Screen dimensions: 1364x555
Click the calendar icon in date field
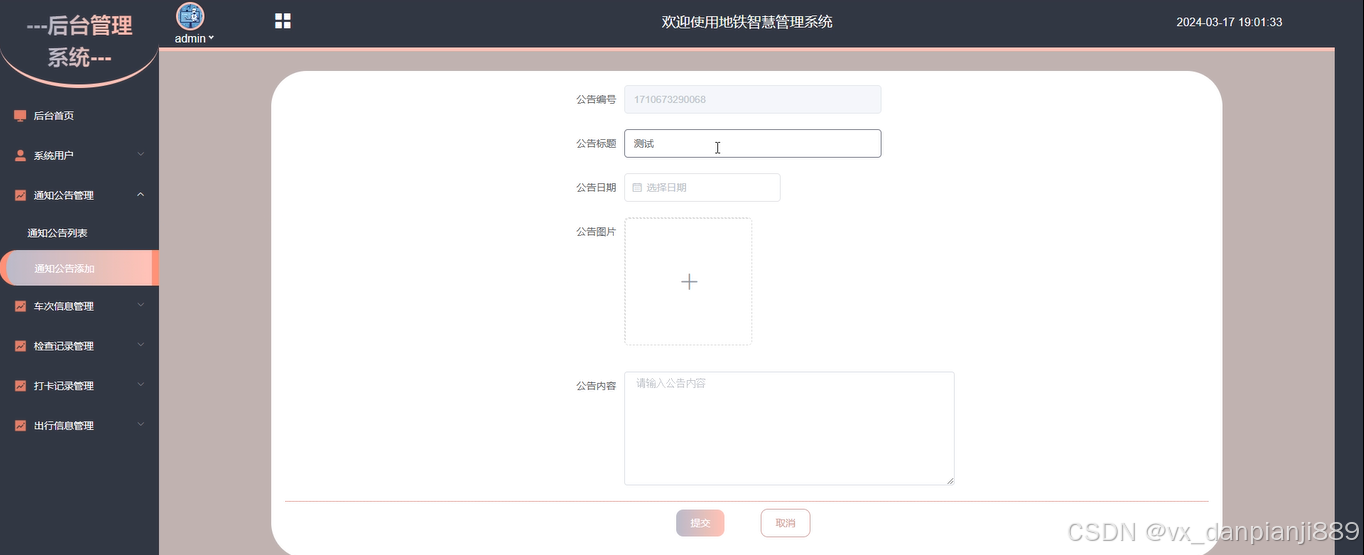point(637,187)
